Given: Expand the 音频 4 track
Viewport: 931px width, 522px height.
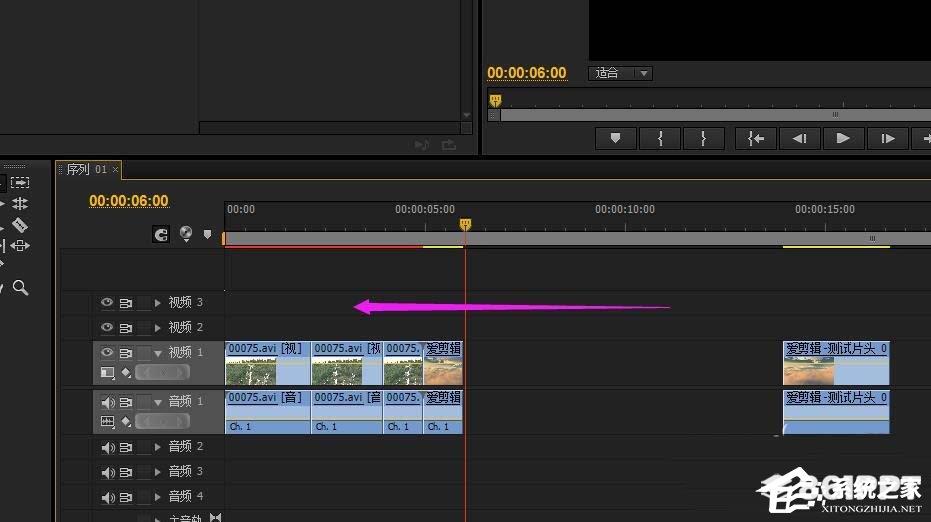Looking at the screenshot, I should (x=157, y=496).
